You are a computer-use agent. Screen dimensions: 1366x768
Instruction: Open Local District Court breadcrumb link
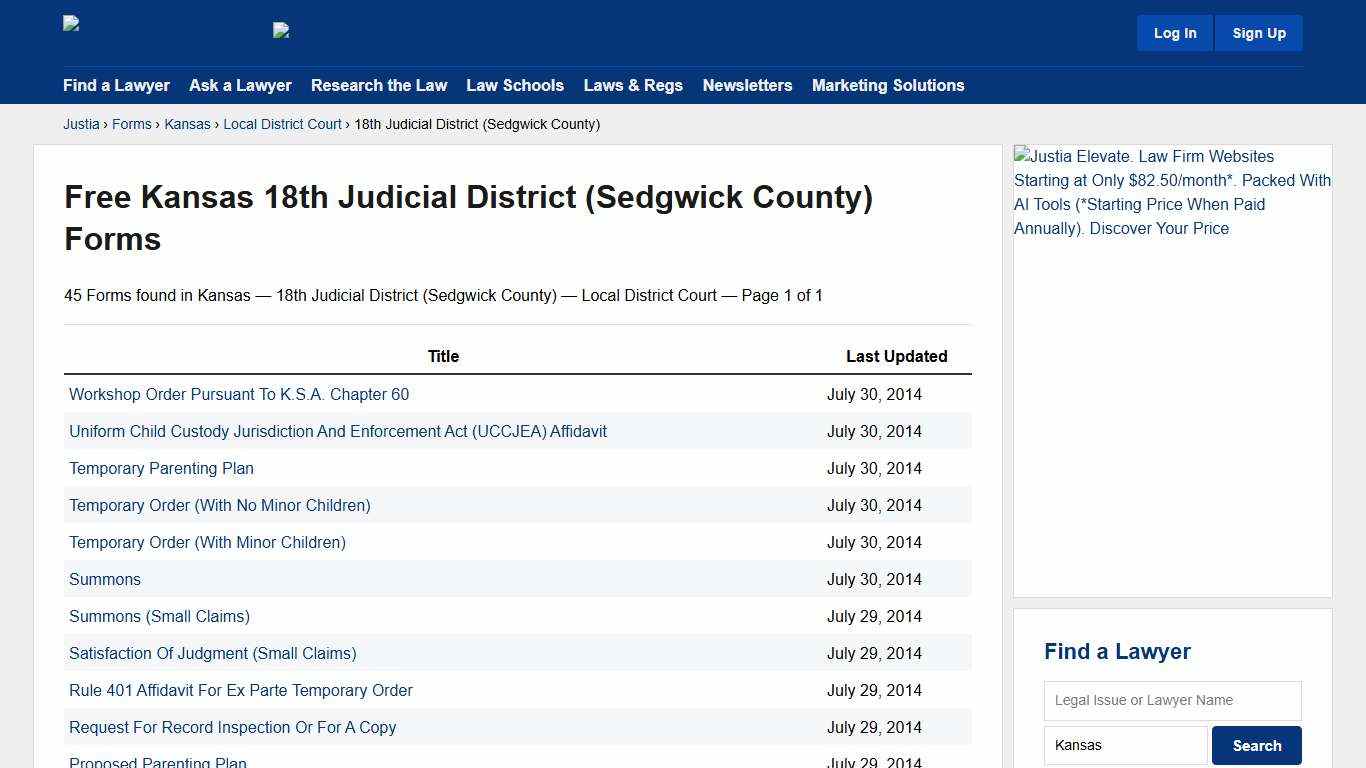pos(282,124)
